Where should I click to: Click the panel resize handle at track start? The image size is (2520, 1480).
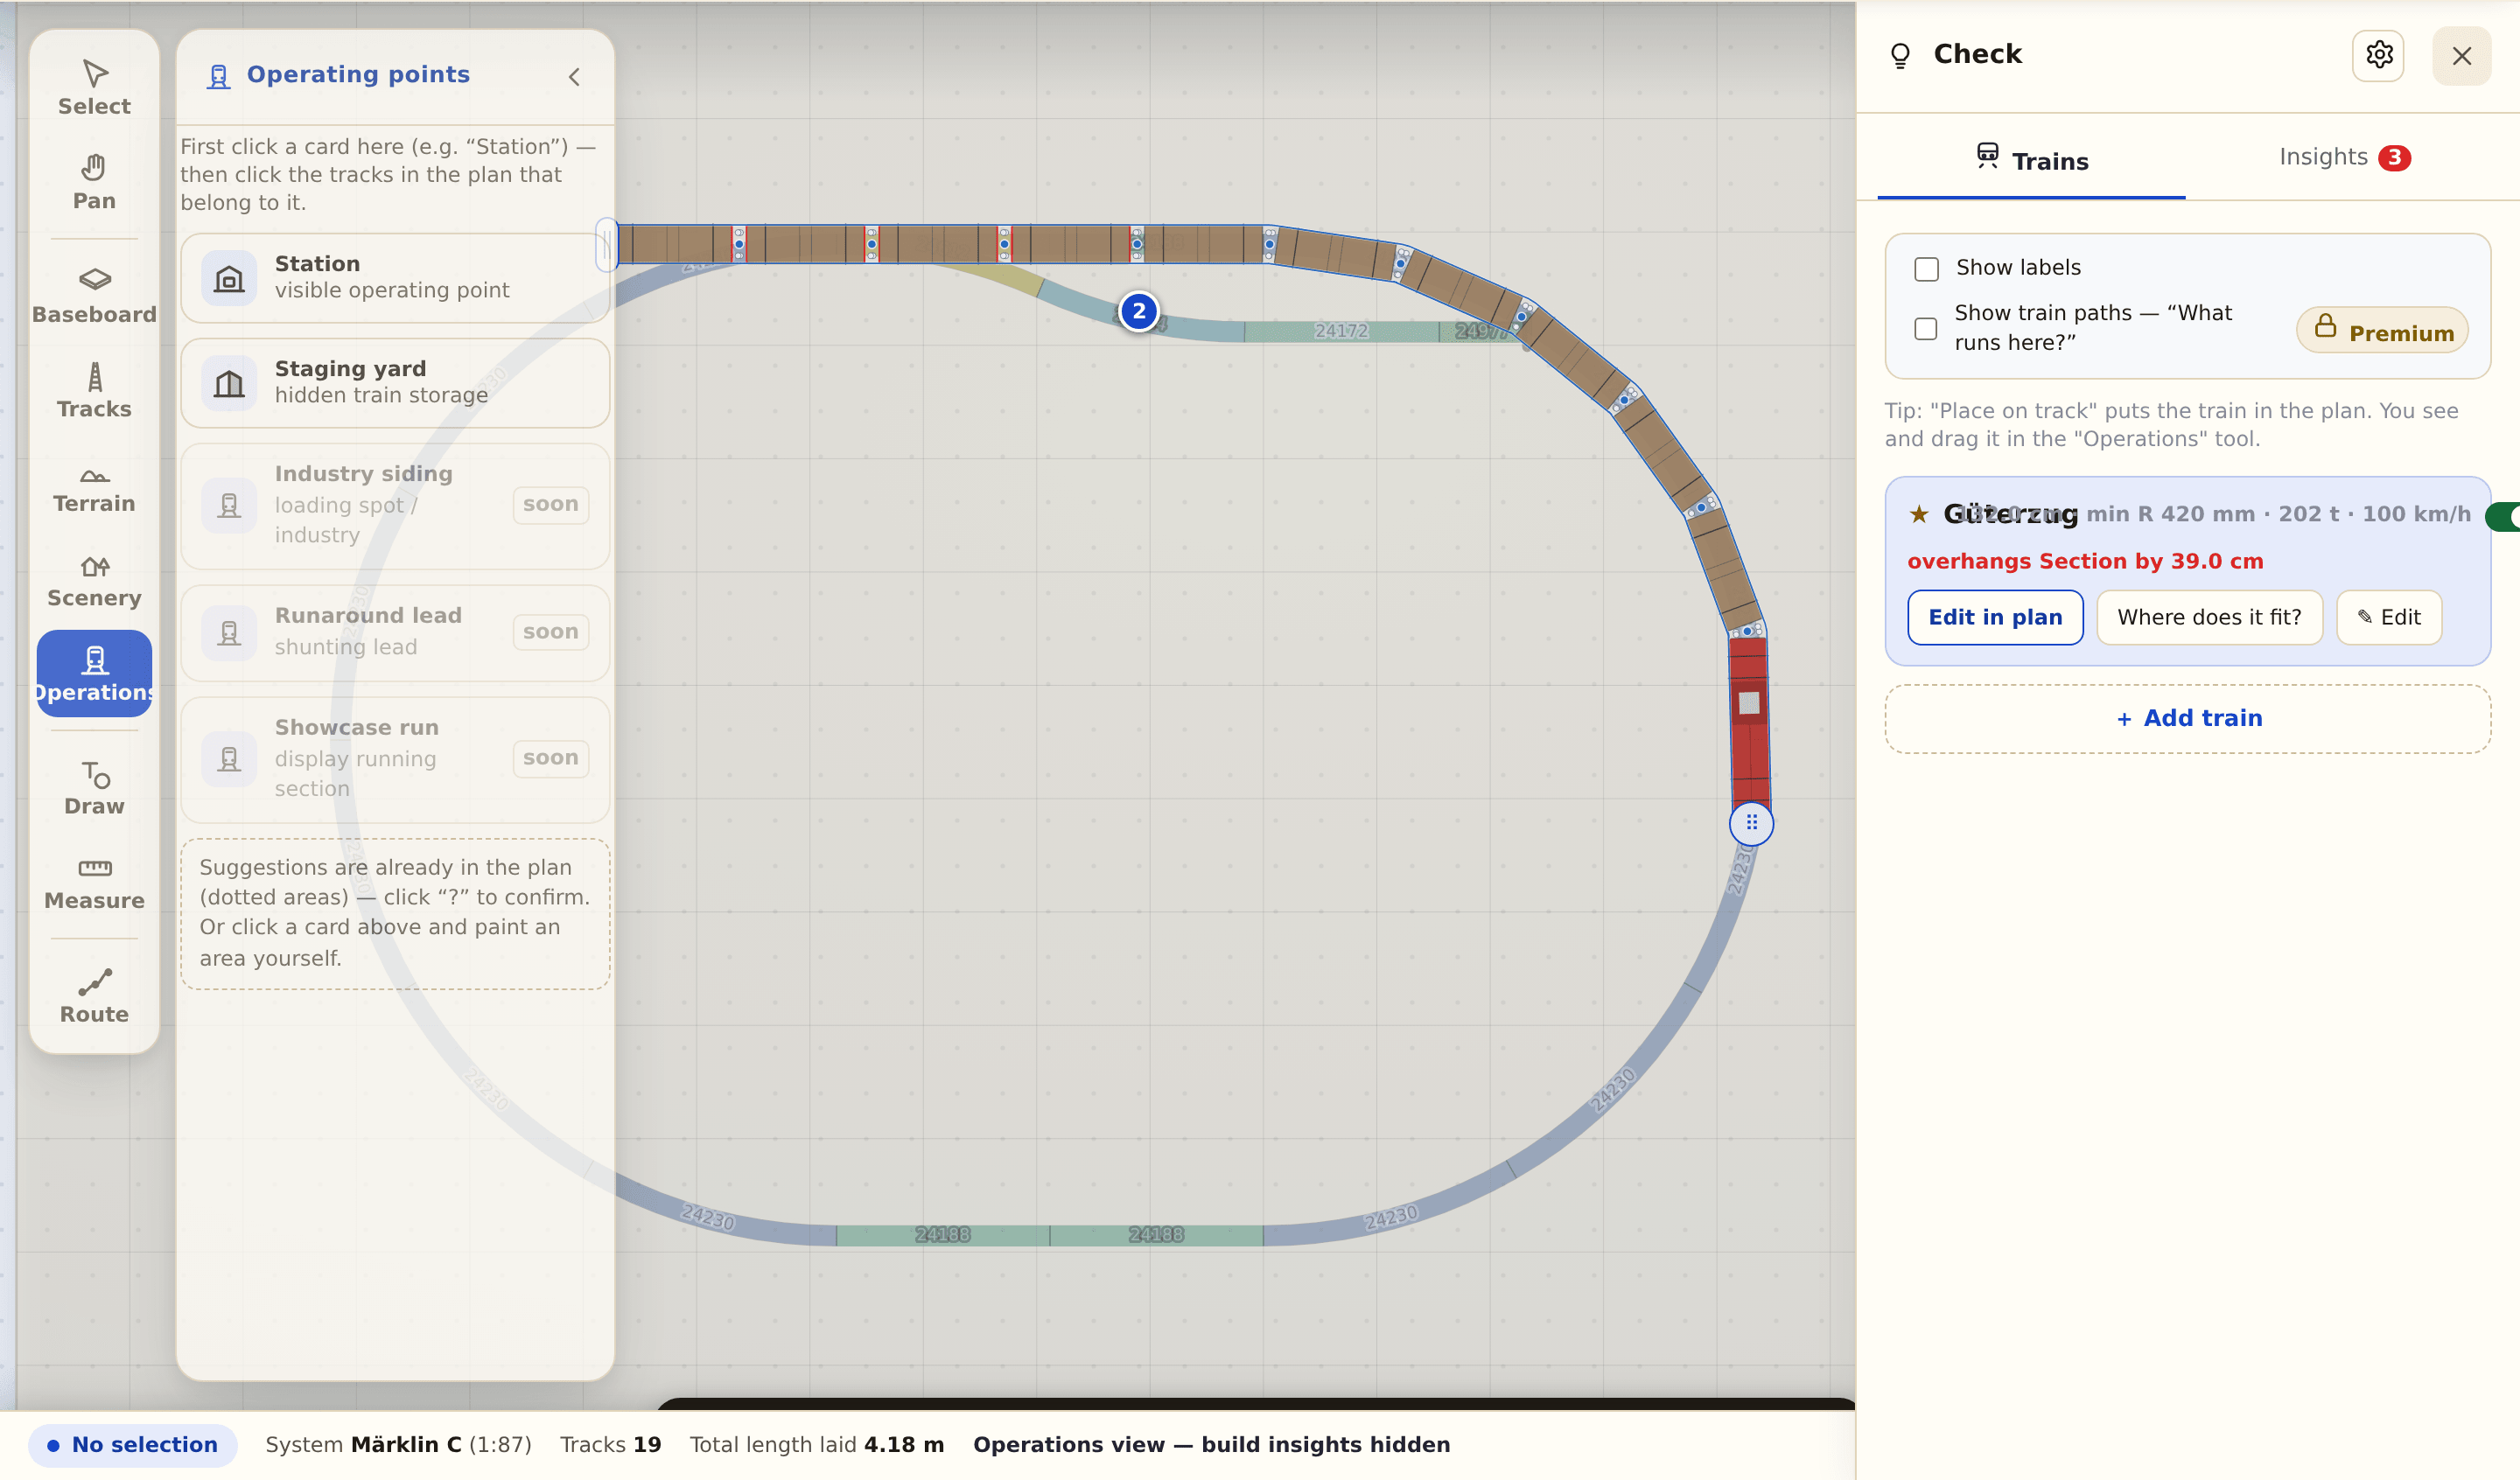(x=606, y=245)
